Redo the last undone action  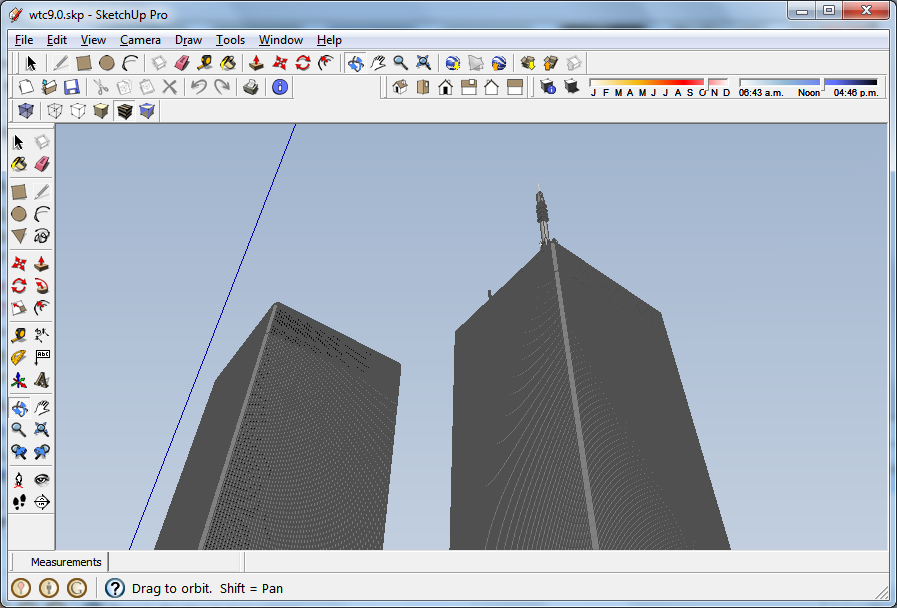click(x=221, y=87)
